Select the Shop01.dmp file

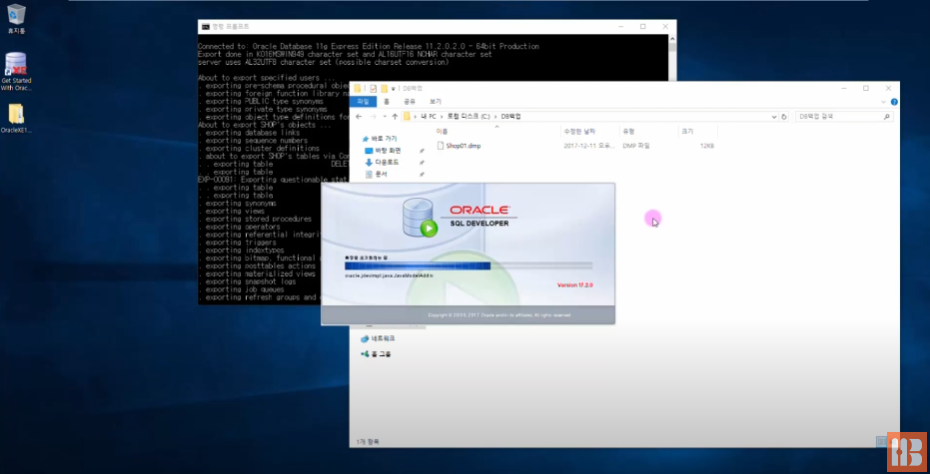tap(458, 145)
